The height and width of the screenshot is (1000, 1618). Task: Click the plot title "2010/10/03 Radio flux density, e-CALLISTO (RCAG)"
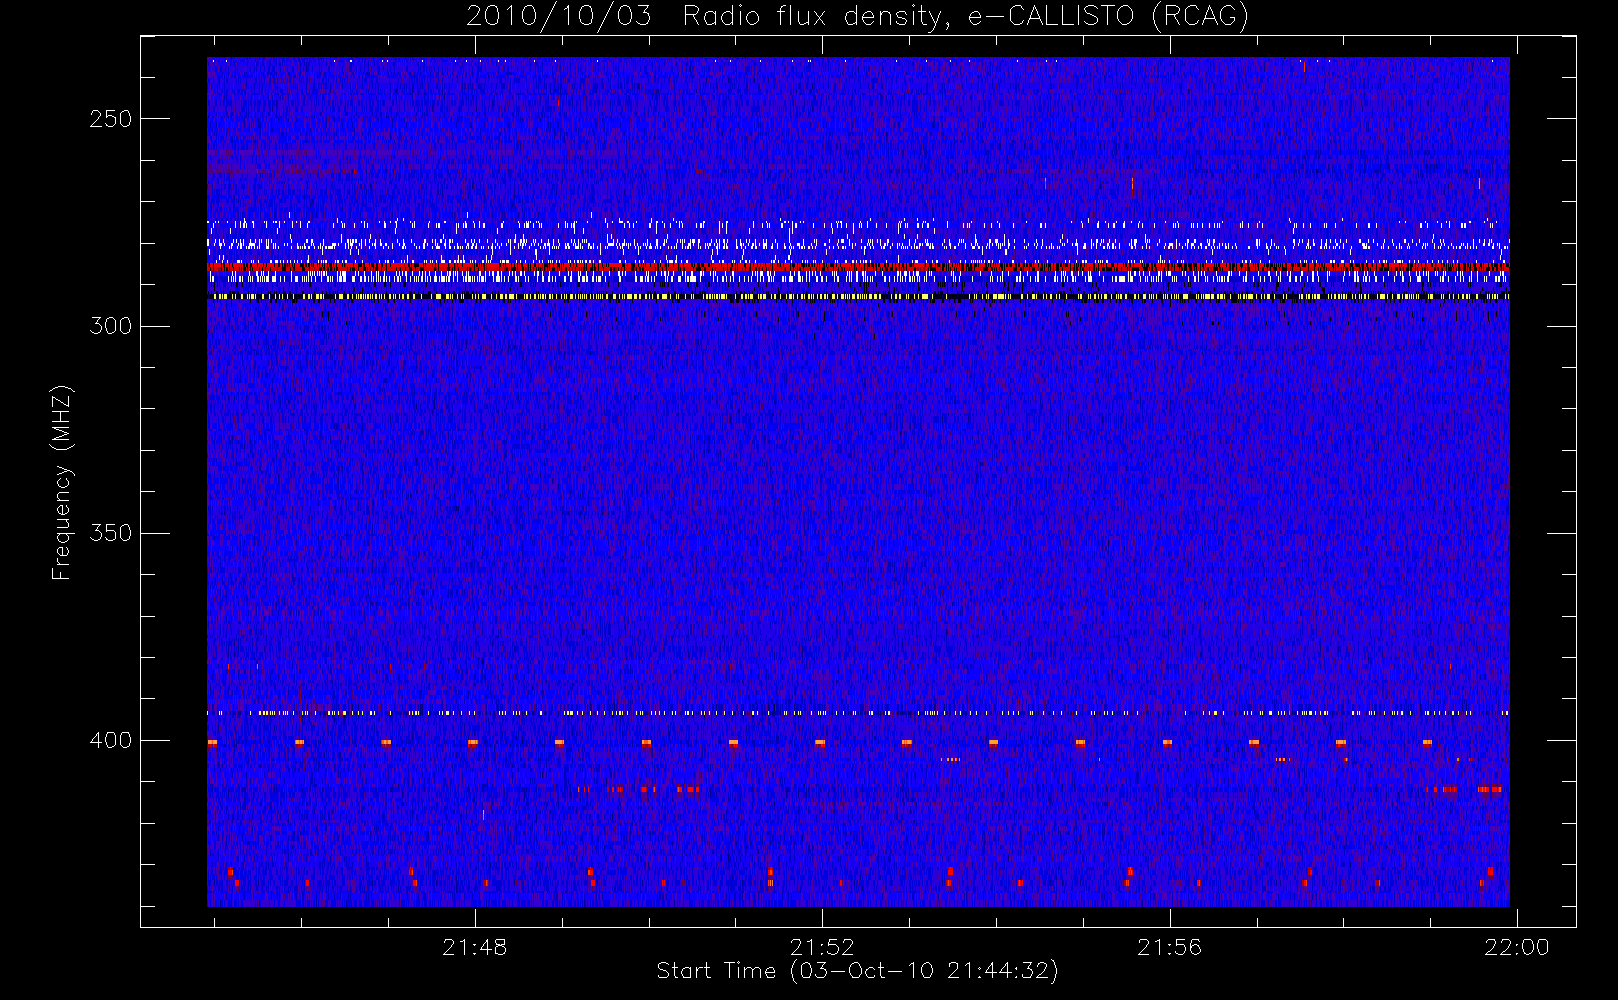[x=857, y=17]
